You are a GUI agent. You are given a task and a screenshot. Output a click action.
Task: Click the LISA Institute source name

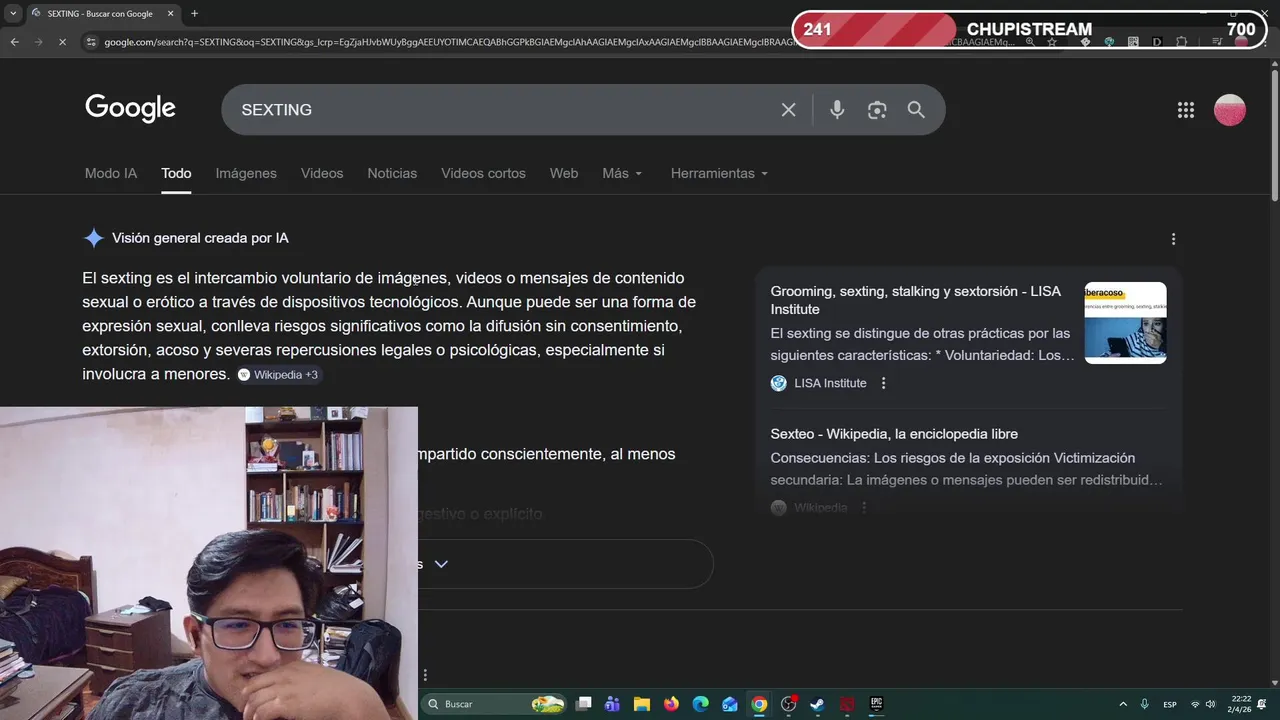click(x=830, y=383)
